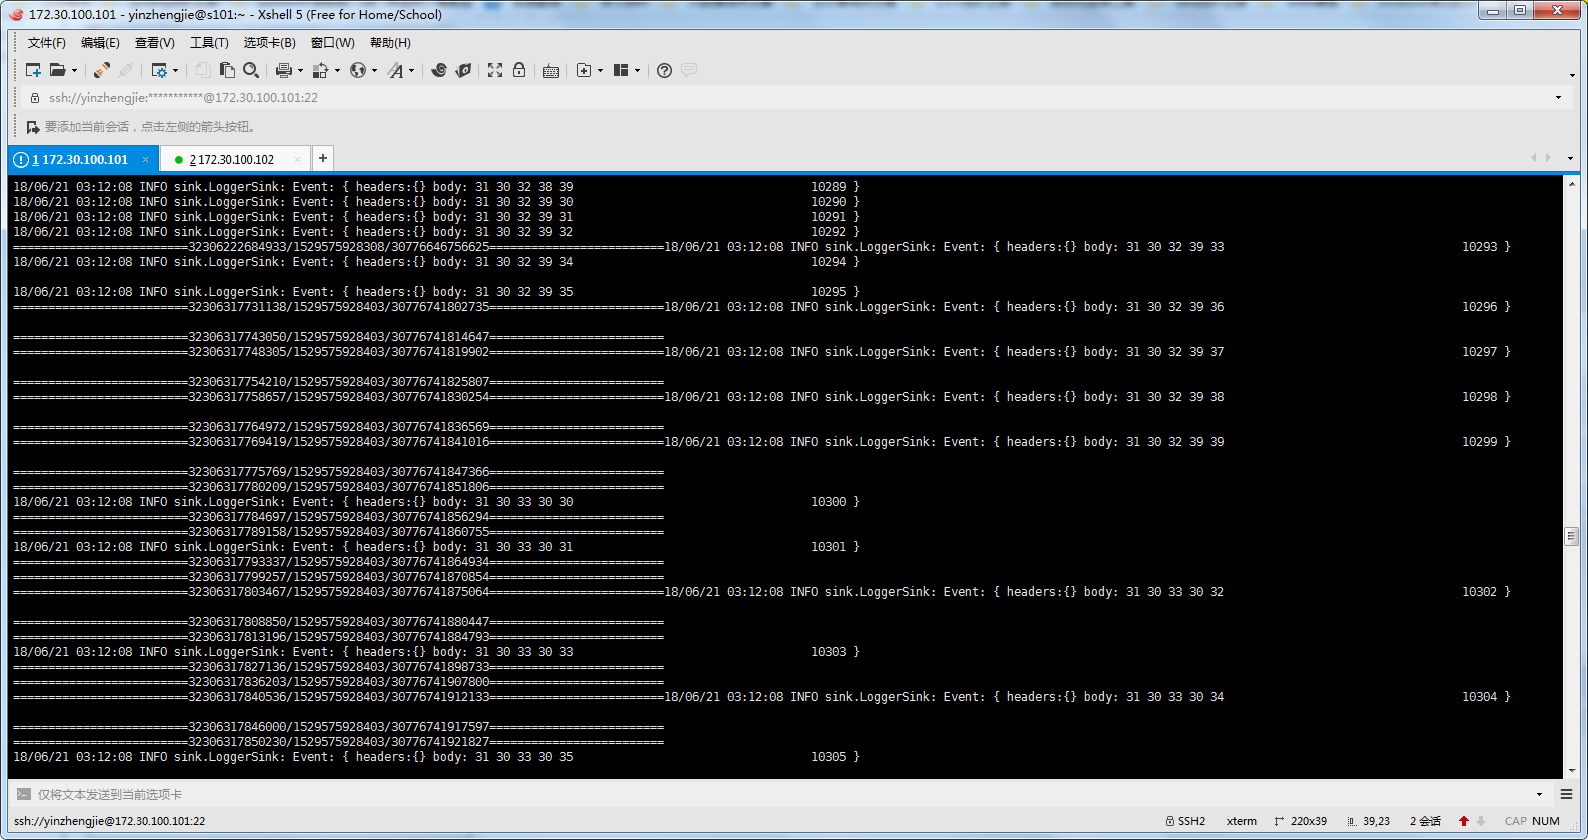The image size is (1588, 840).
Task: Click the tab bar list dropdown arrow
Action: [1570, 158]
